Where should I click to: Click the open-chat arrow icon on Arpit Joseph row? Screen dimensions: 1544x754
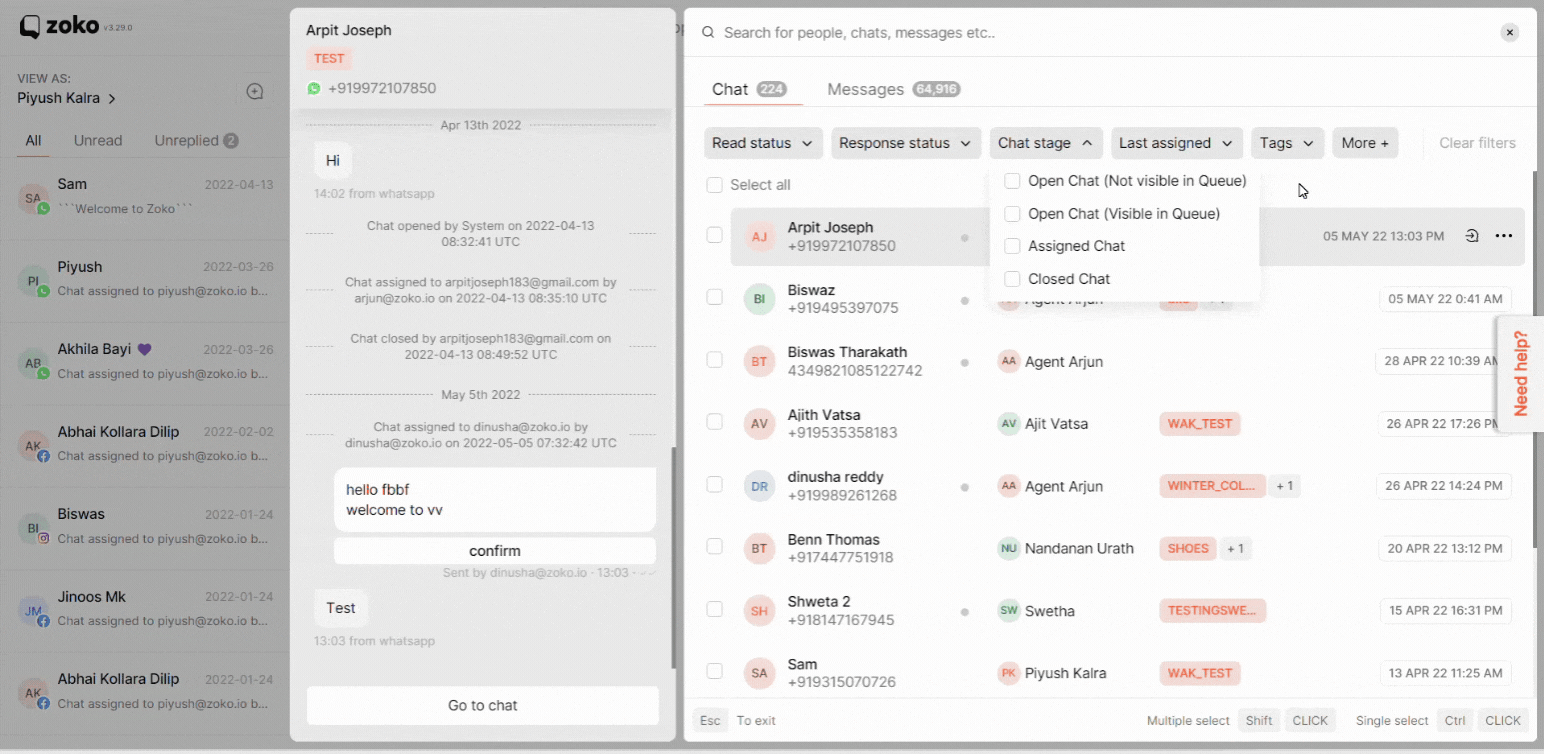pos(1472,236)
